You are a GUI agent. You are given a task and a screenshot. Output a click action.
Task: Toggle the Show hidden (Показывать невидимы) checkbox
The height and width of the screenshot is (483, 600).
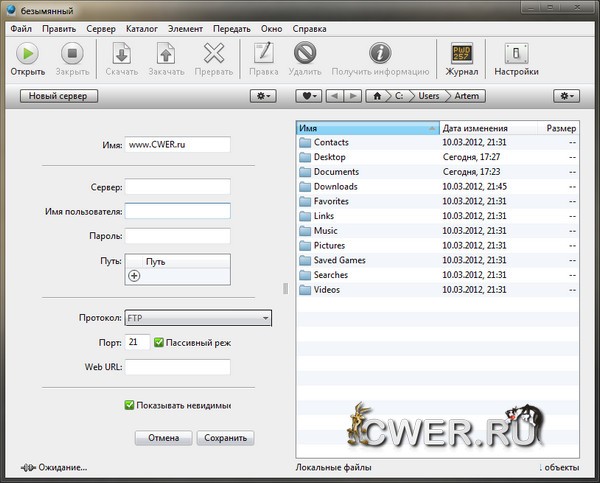click(x=129, y=405)
